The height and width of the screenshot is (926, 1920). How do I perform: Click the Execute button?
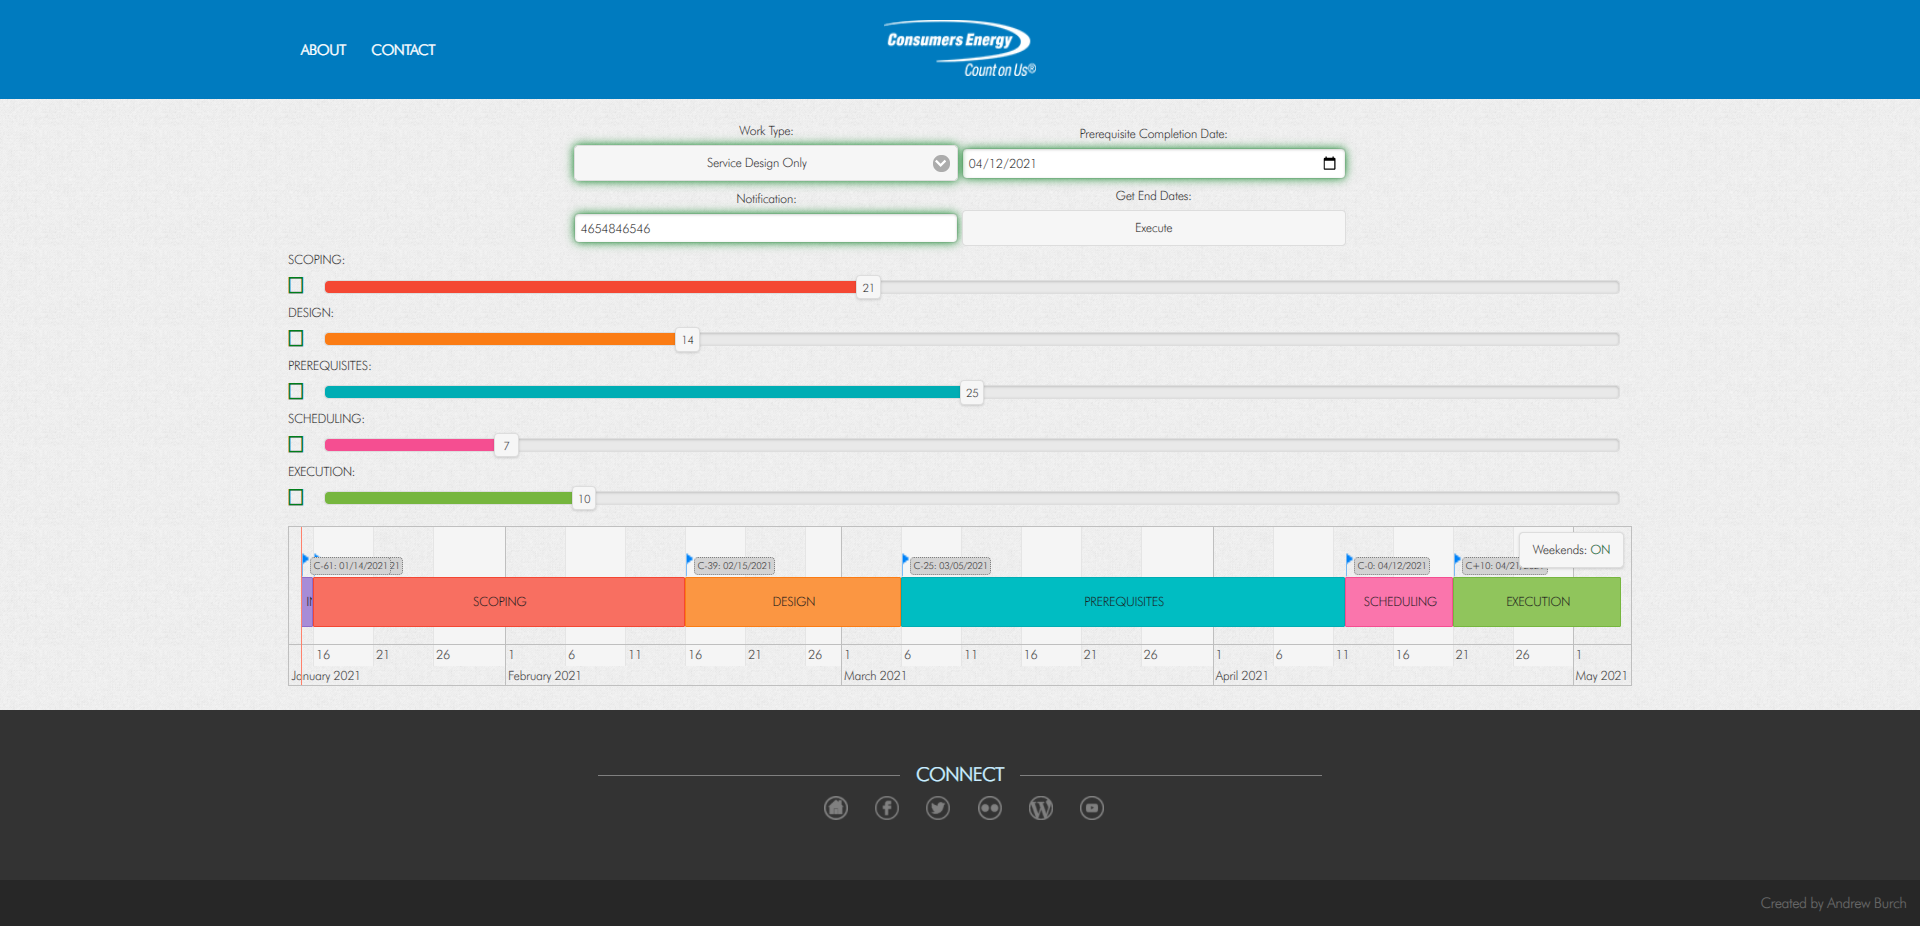(x=1153, y=228)
